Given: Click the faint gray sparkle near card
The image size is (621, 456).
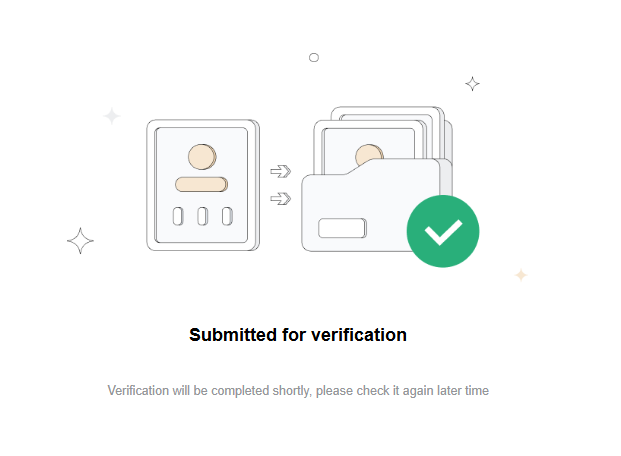Looking at the screenshot, I should point(112,116).
